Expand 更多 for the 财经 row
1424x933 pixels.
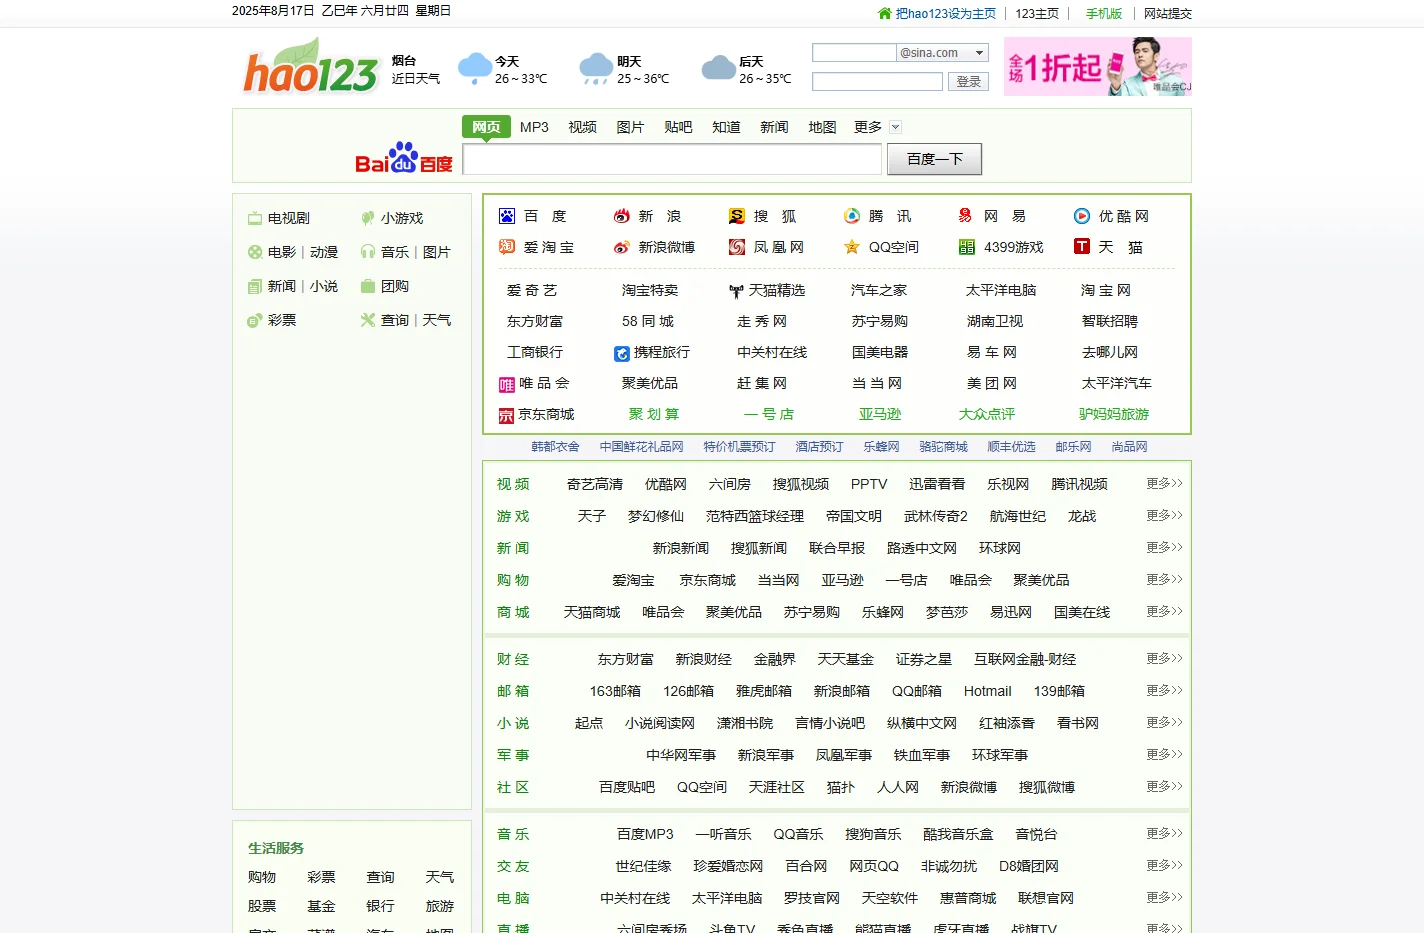[1164, 658]
